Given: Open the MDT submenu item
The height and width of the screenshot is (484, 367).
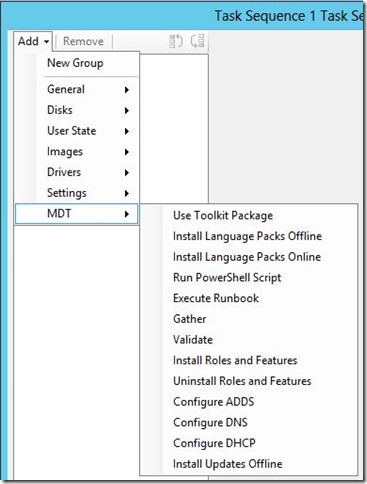Looking at the screenshot, I should tap(77, 214).
